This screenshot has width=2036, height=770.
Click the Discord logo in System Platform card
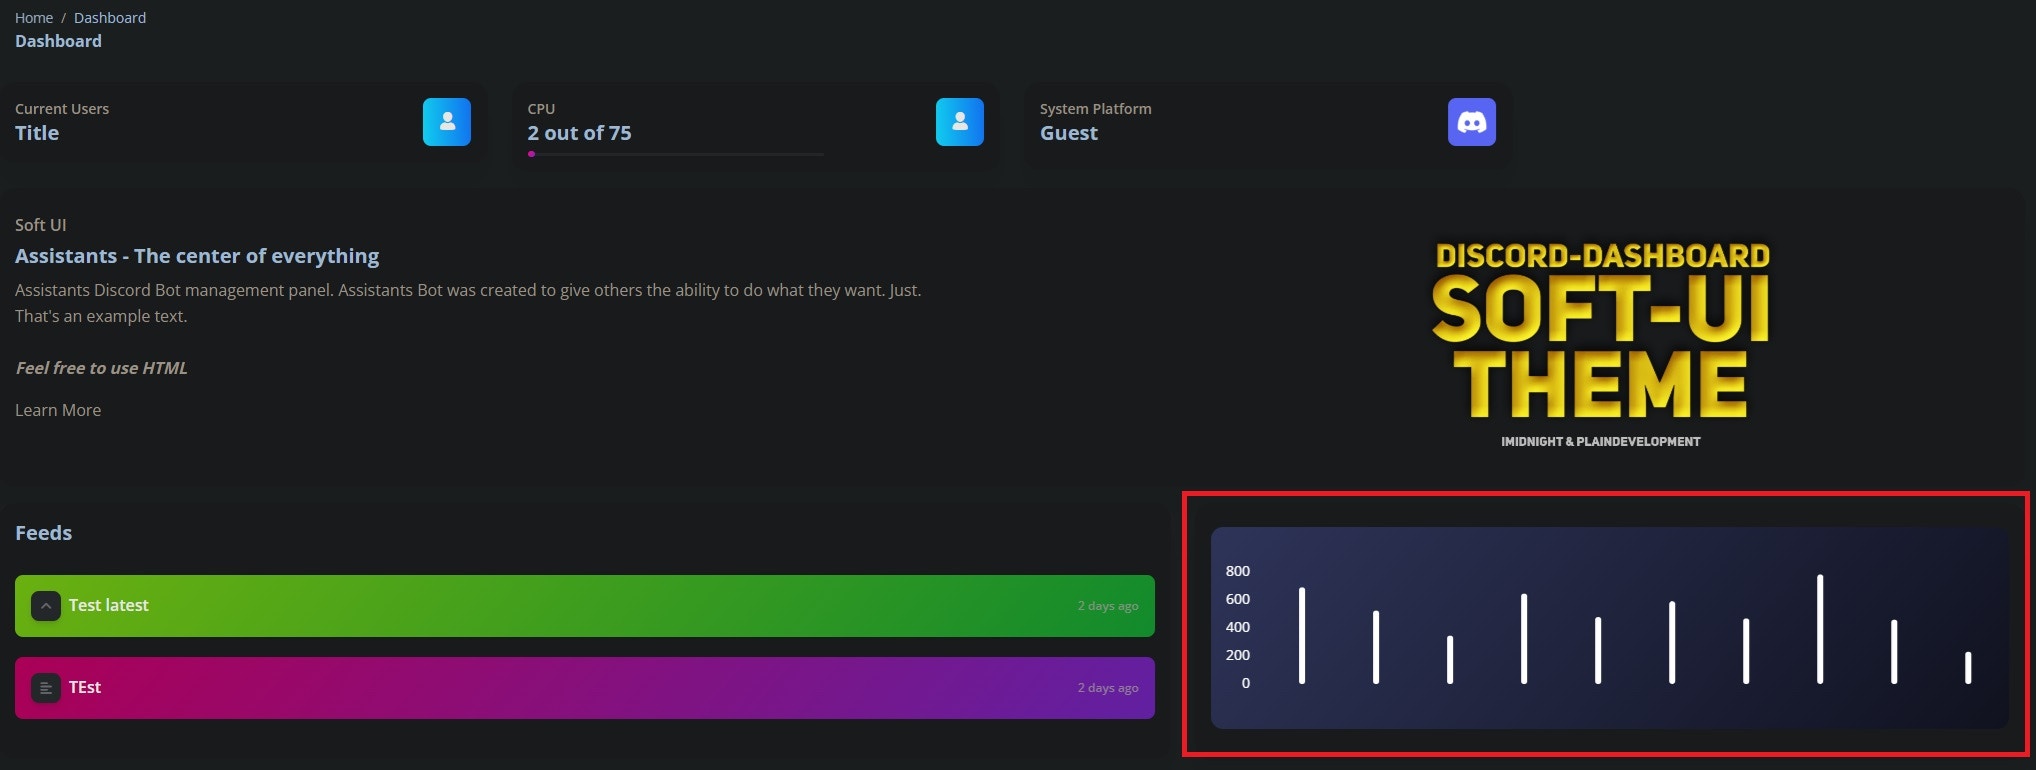1472,122
